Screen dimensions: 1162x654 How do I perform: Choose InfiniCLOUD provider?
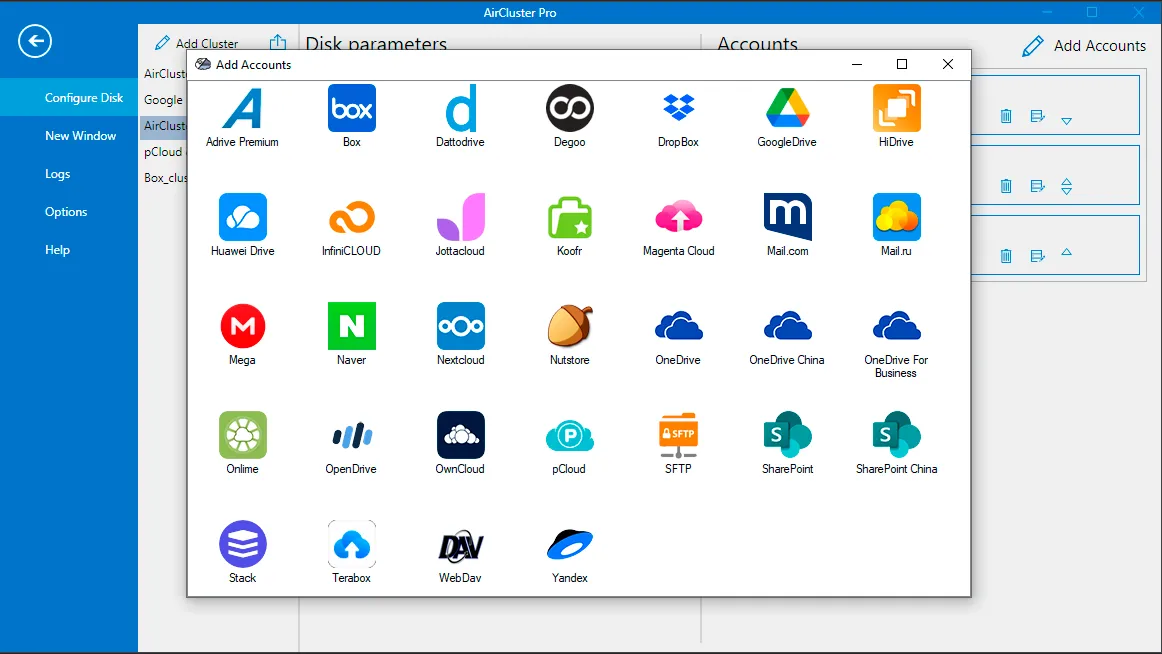tap(351, 218)
